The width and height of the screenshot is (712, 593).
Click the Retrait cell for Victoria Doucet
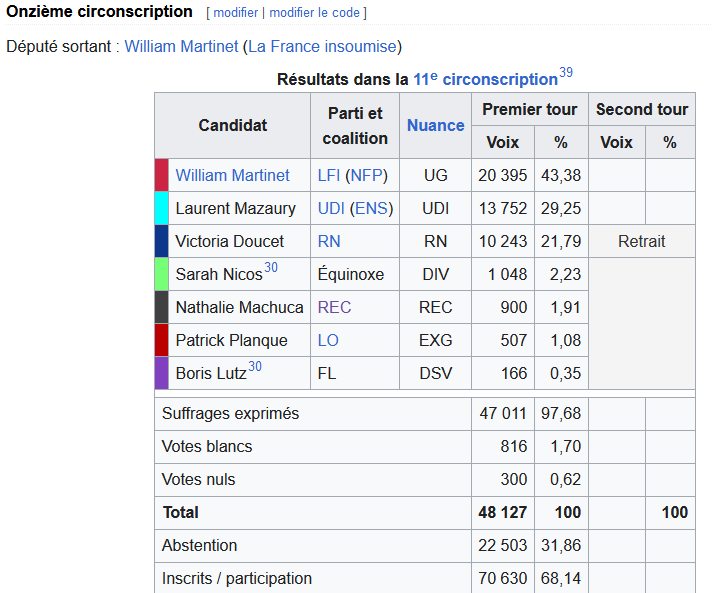click(x=642, y=241)
